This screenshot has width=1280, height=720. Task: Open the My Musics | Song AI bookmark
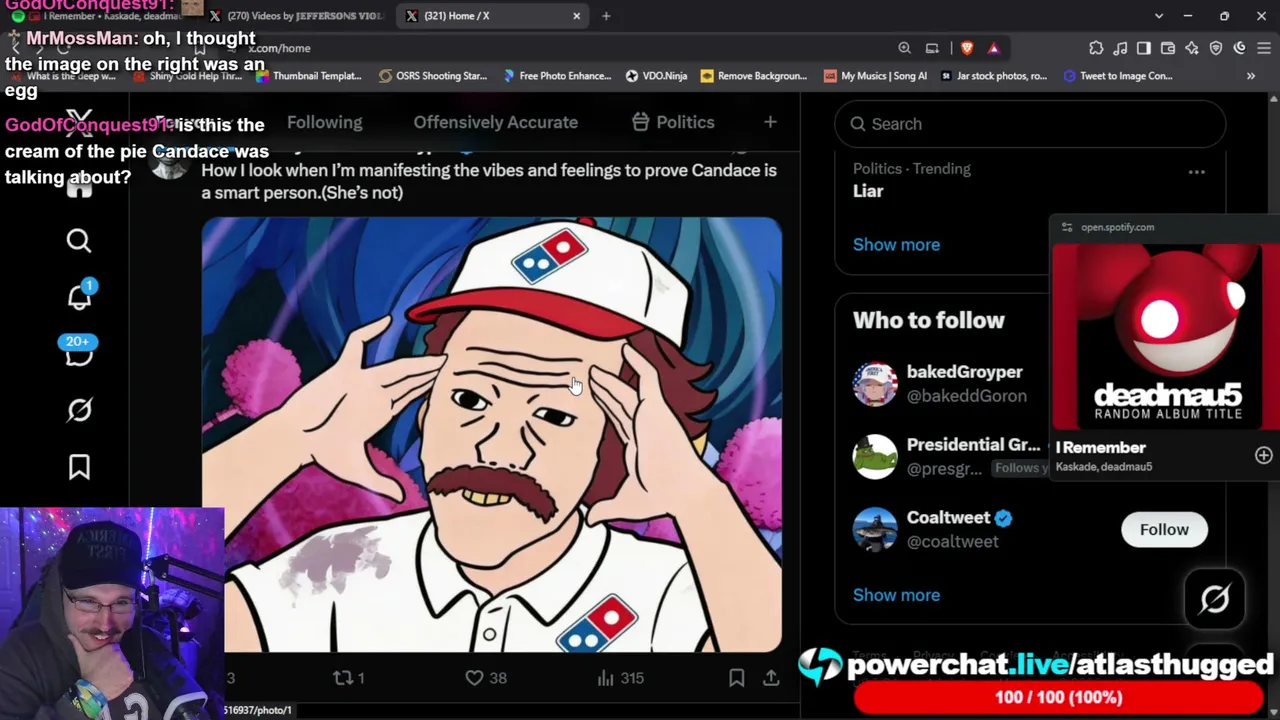pos(875,76)
